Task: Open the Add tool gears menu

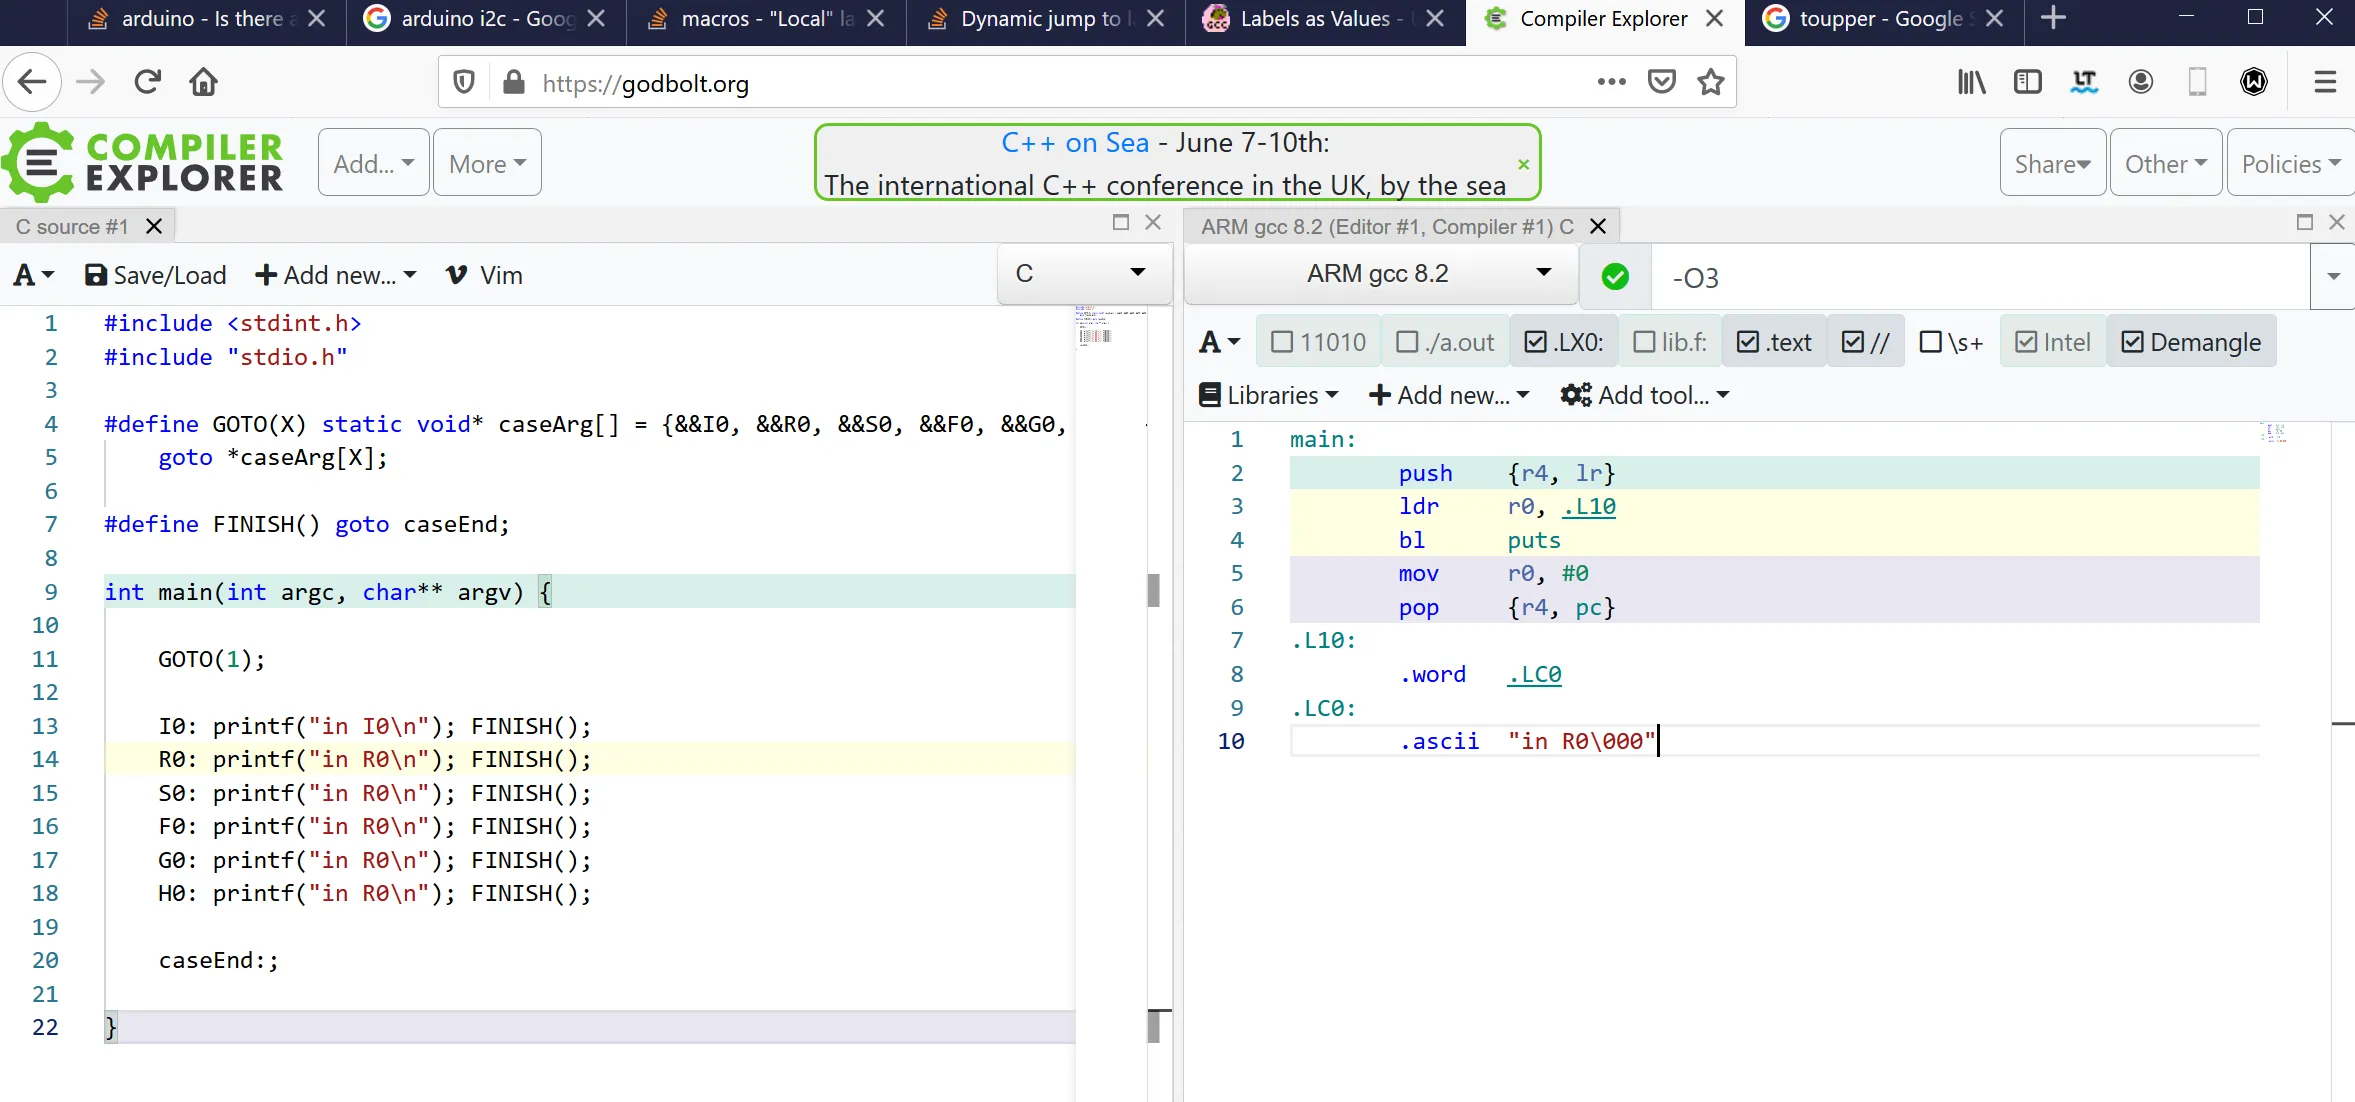Action: 1645,395
